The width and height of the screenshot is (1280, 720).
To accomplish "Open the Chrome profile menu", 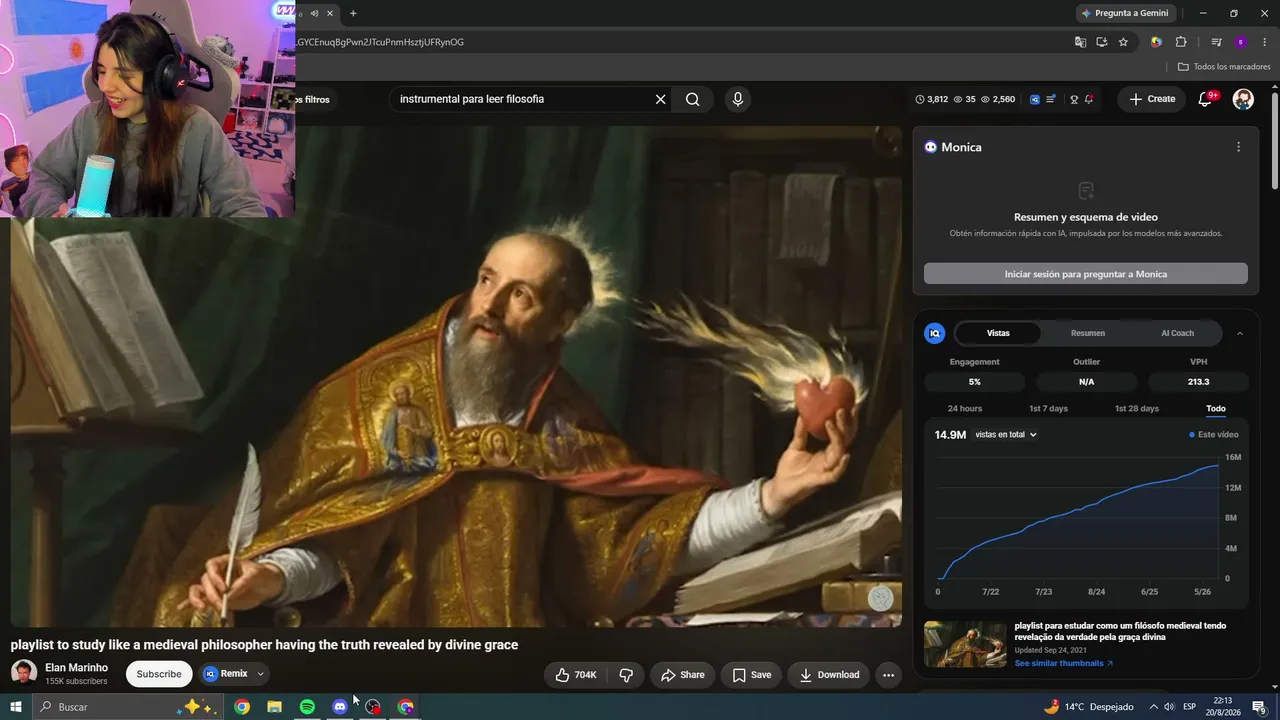I will coord(1241,42).
